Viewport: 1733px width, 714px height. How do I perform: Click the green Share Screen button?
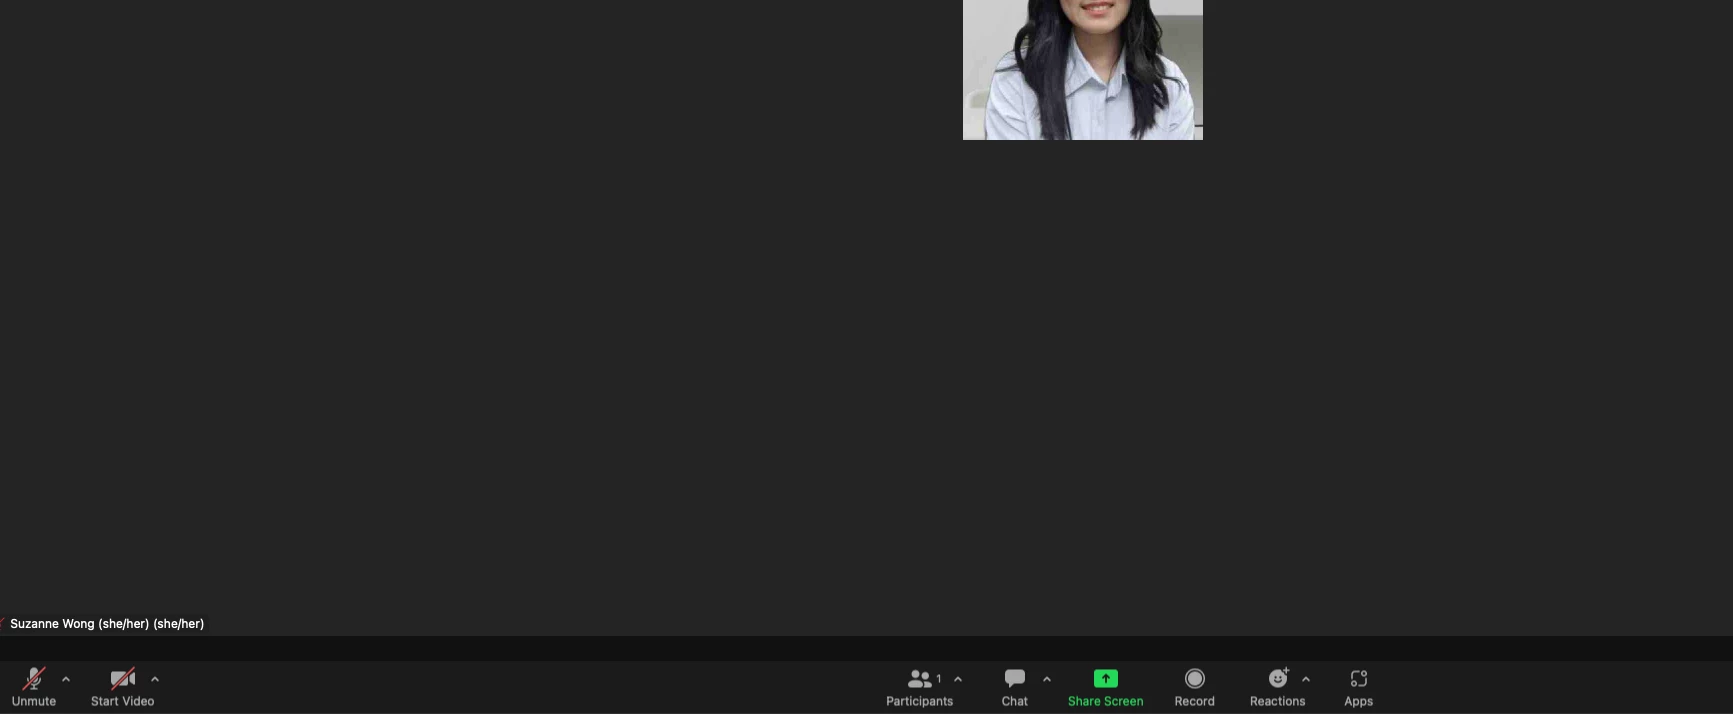click(1106, 687)
